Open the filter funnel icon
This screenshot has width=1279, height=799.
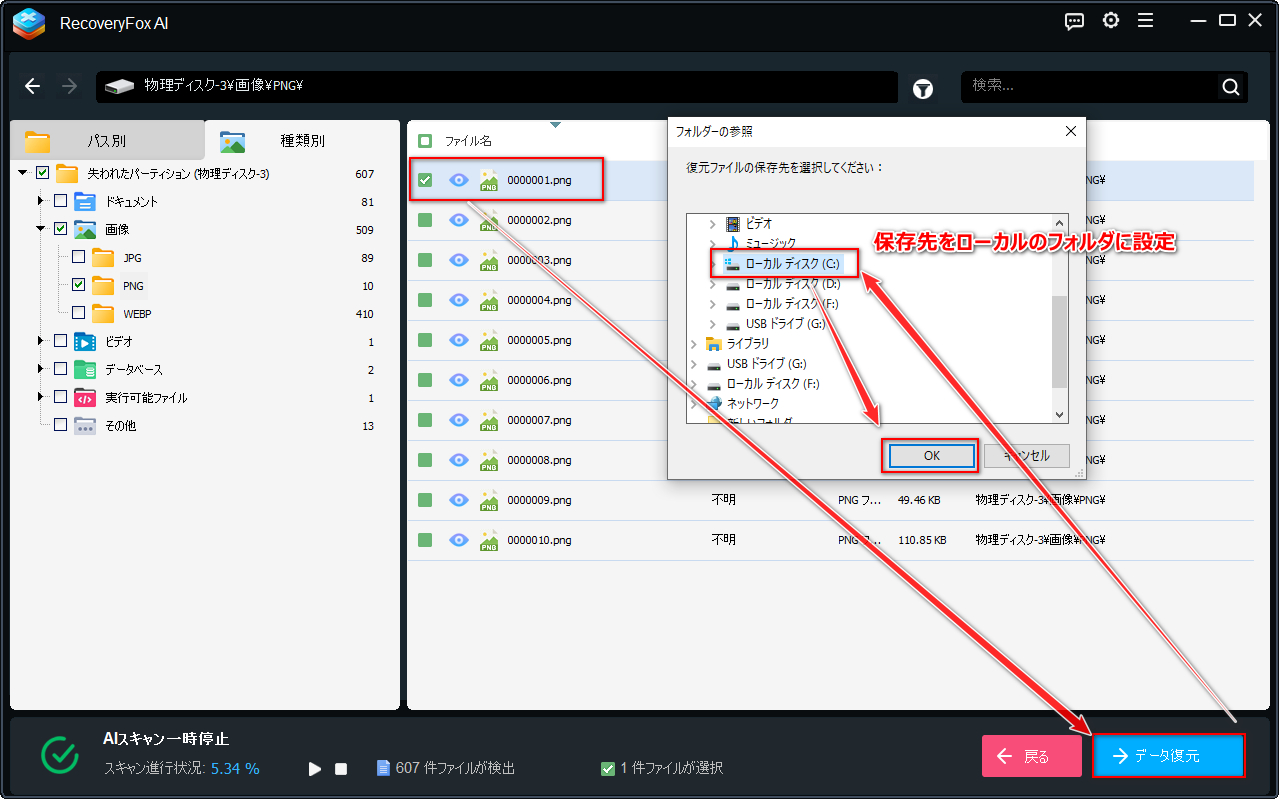[x=923, y=89]
